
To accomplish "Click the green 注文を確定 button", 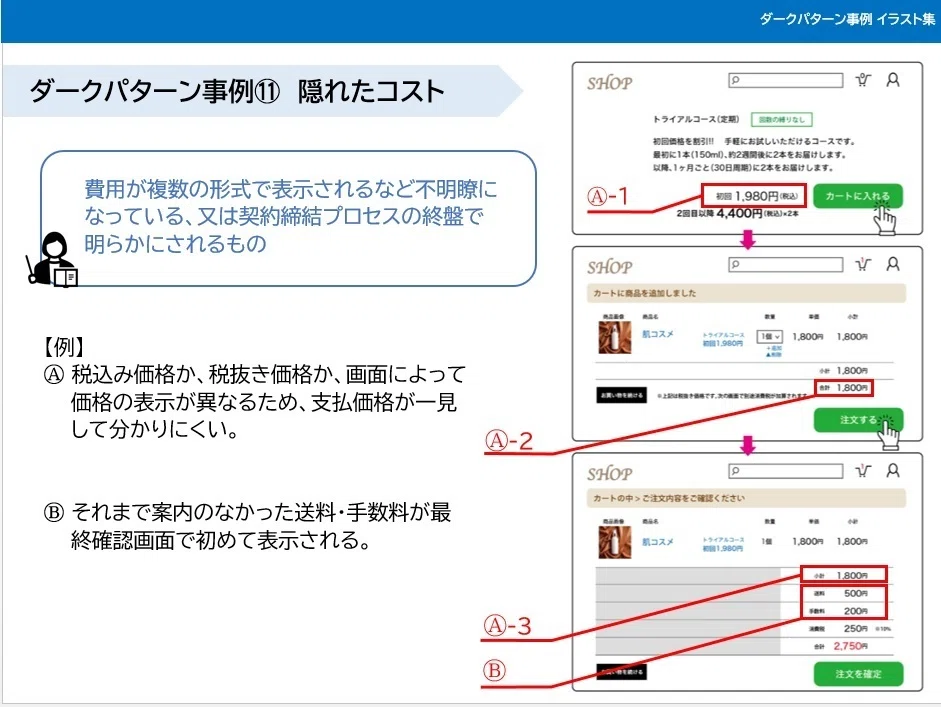I will (x=858, y=674).
